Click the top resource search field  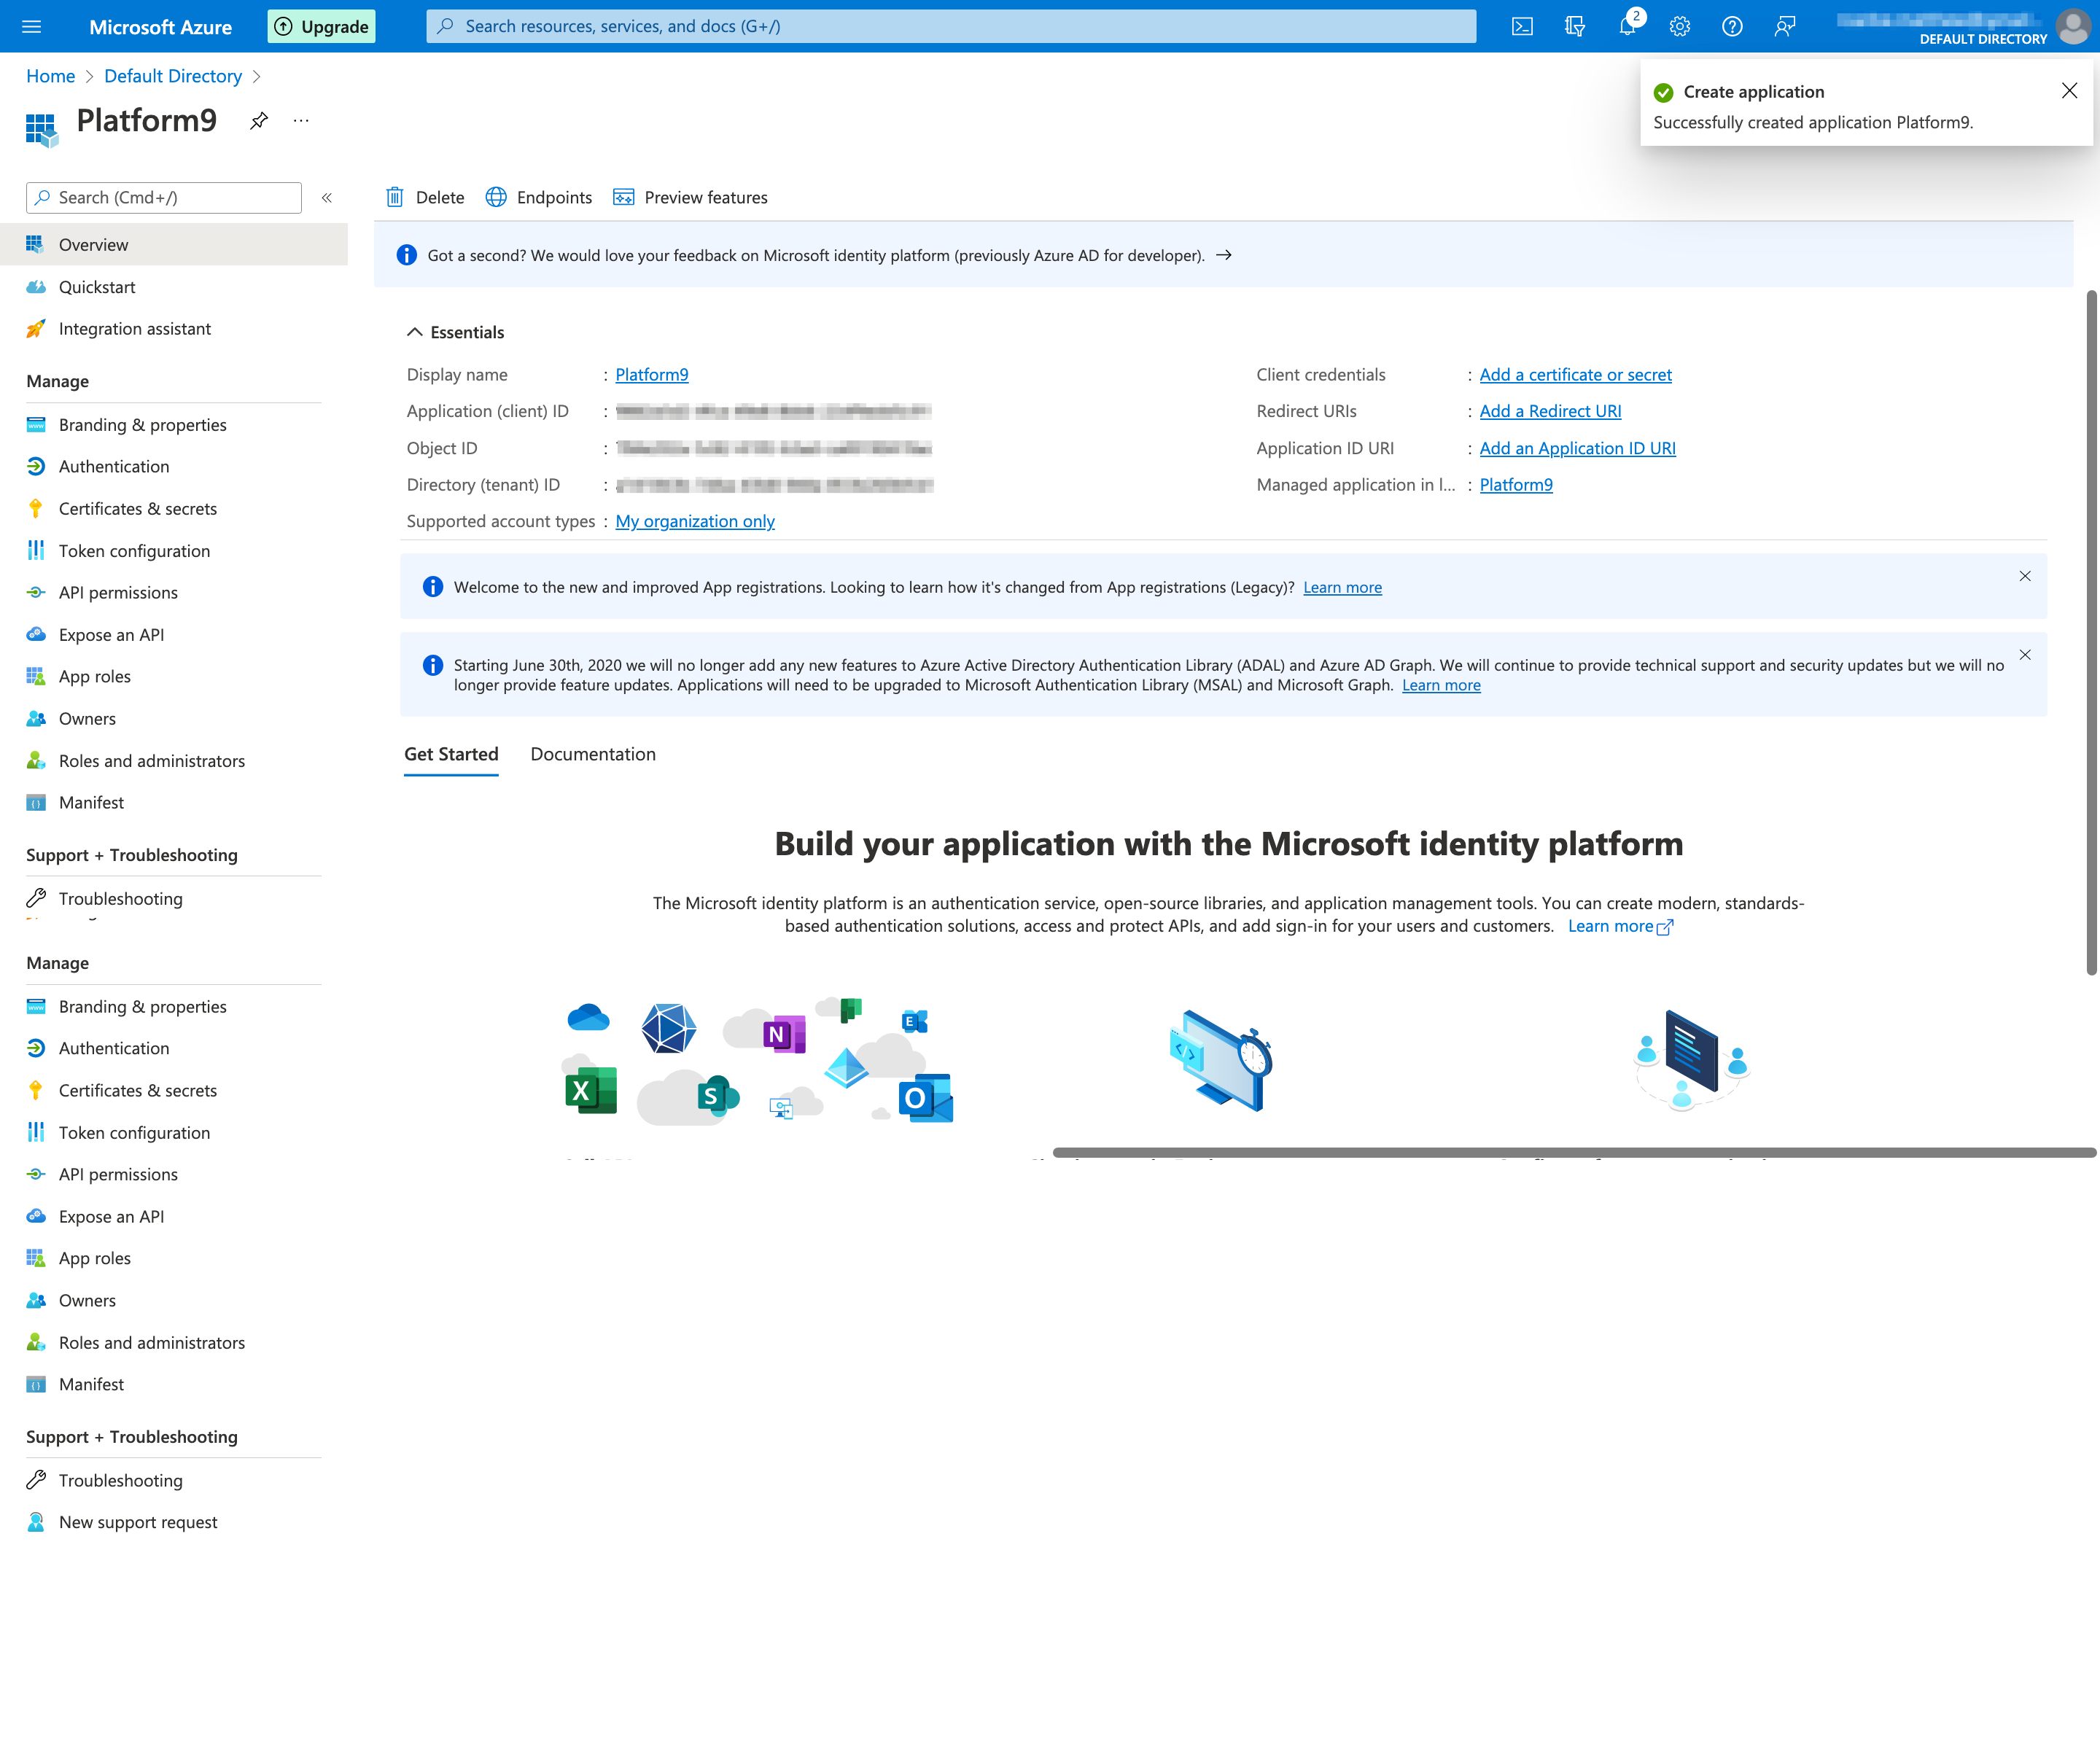coord(950,26)
